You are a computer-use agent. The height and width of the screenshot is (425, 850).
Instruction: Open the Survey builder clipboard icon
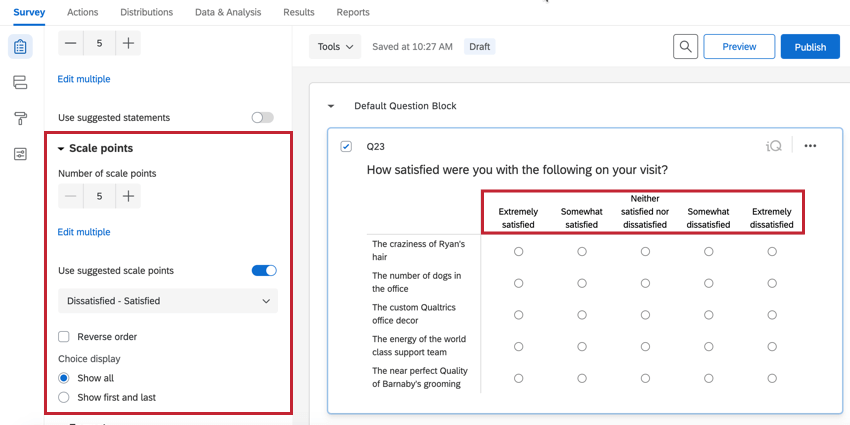20,46
